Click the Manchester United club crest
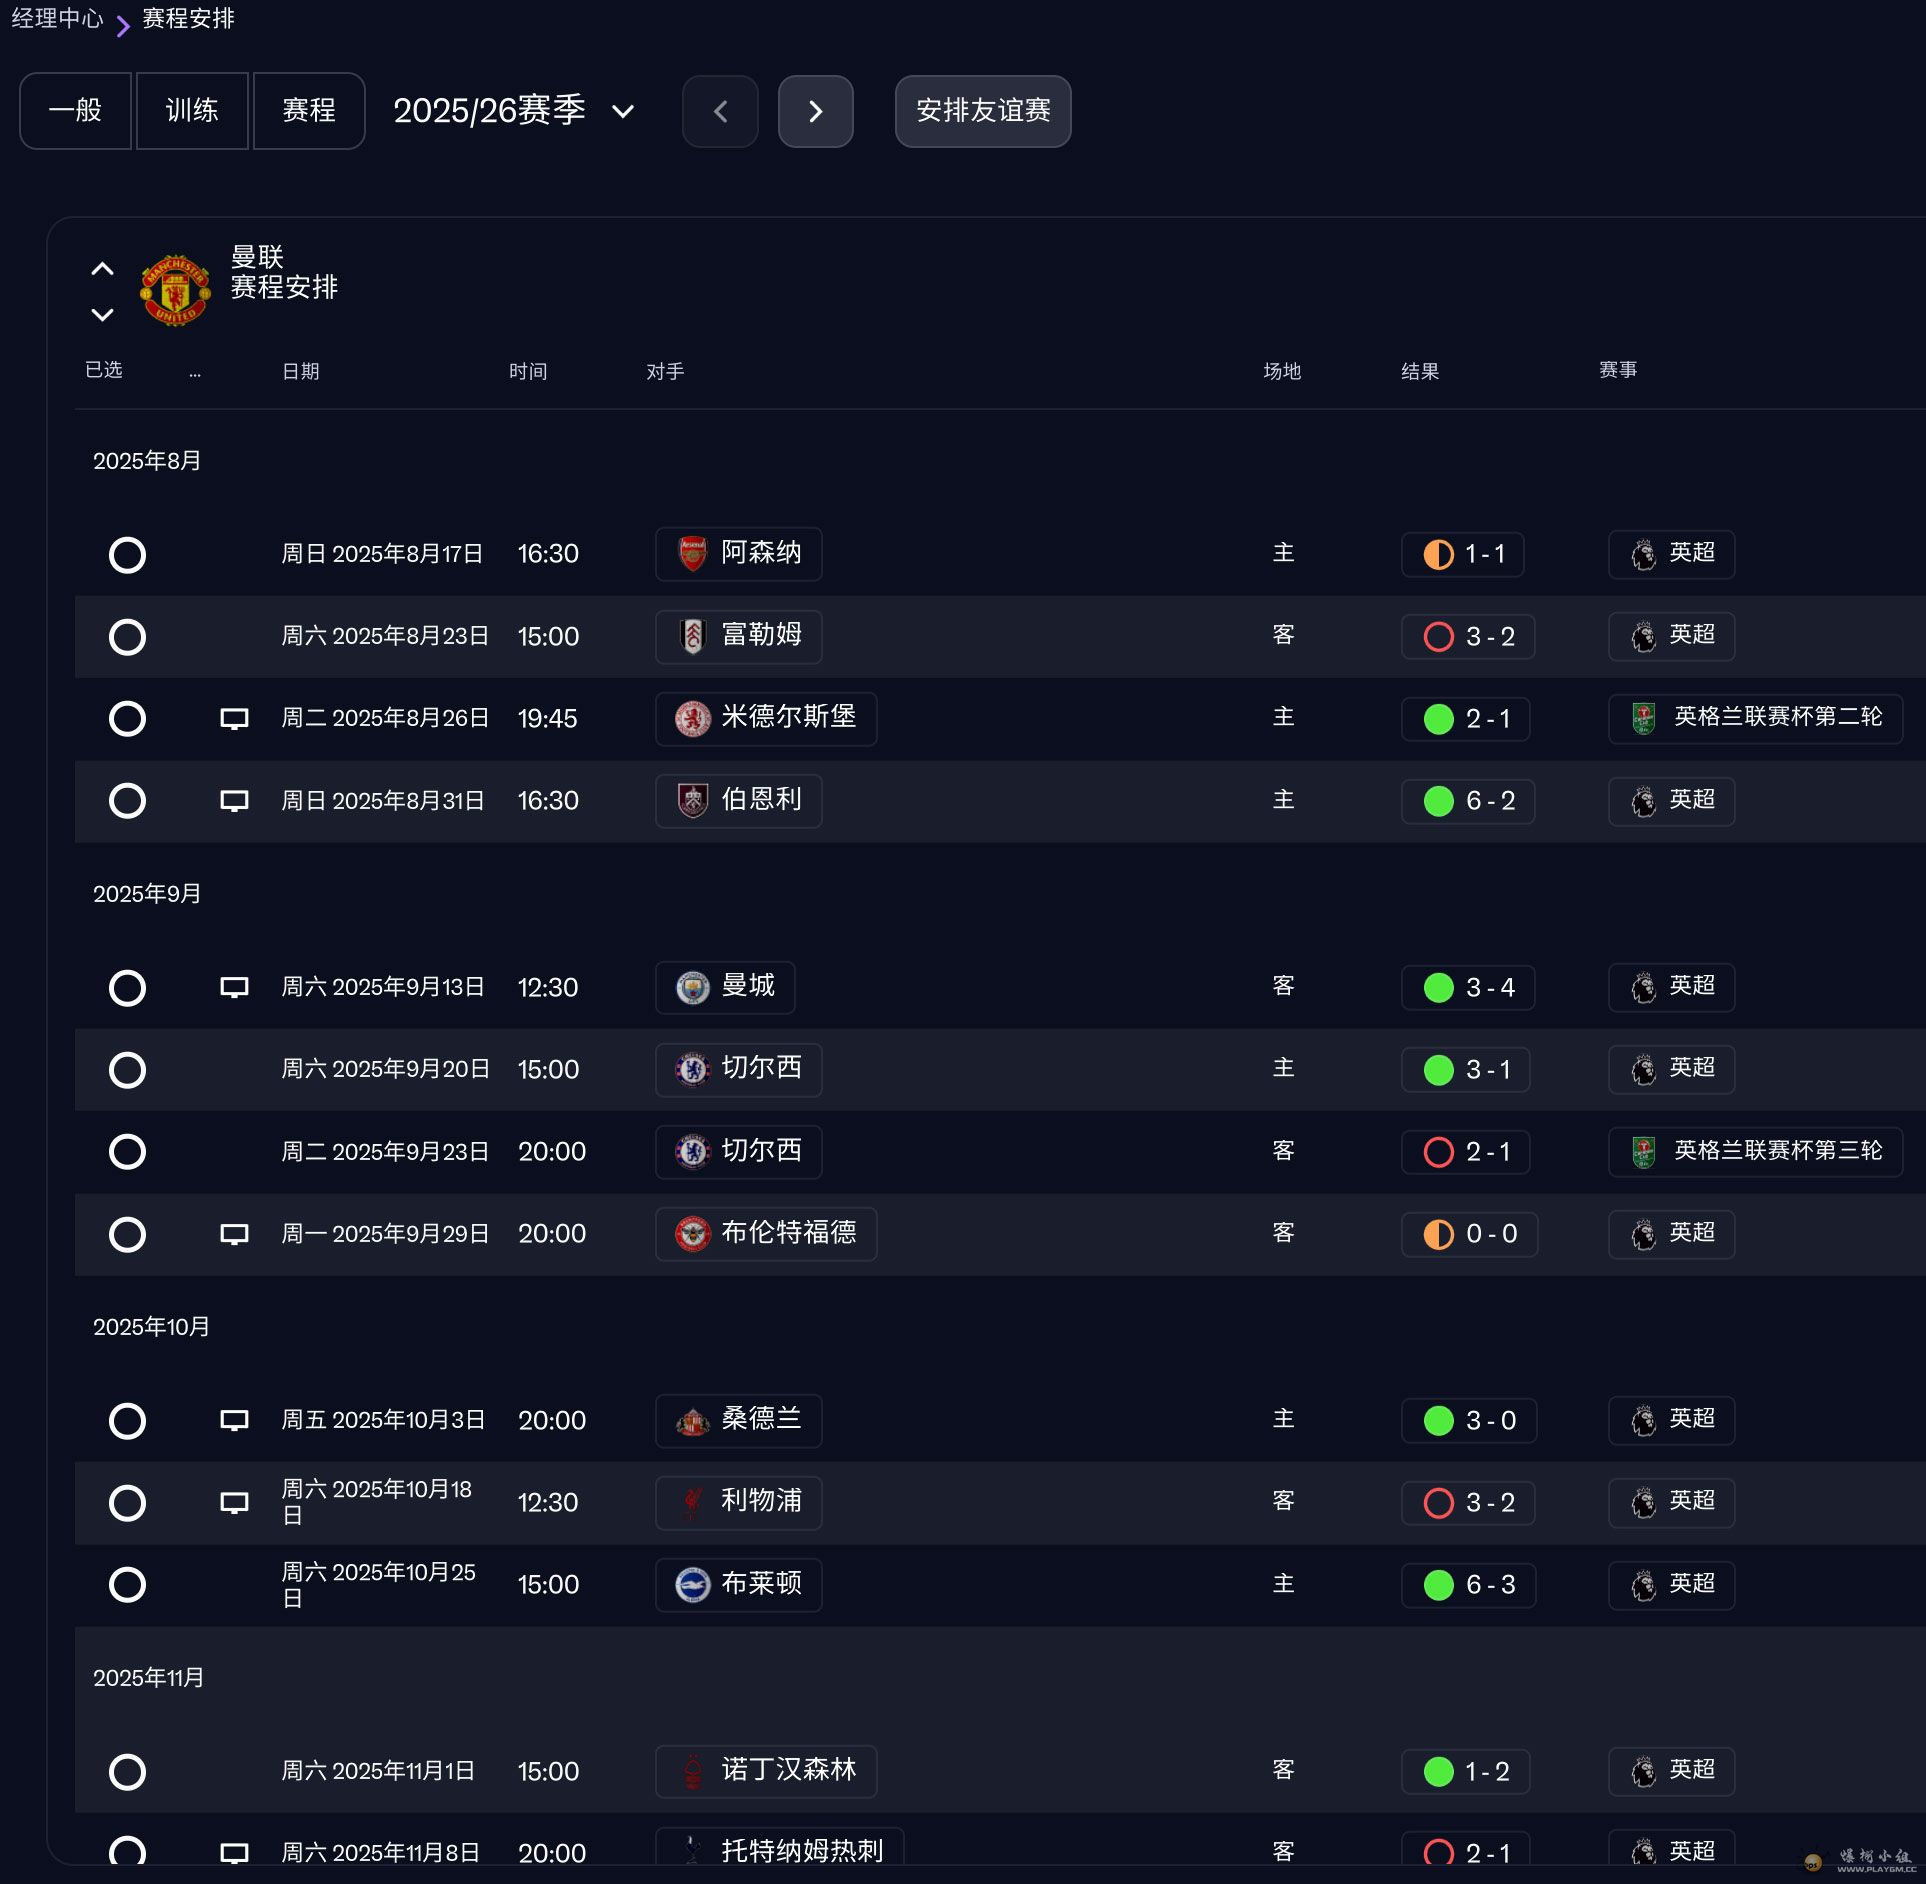 (x=175, y=290)
